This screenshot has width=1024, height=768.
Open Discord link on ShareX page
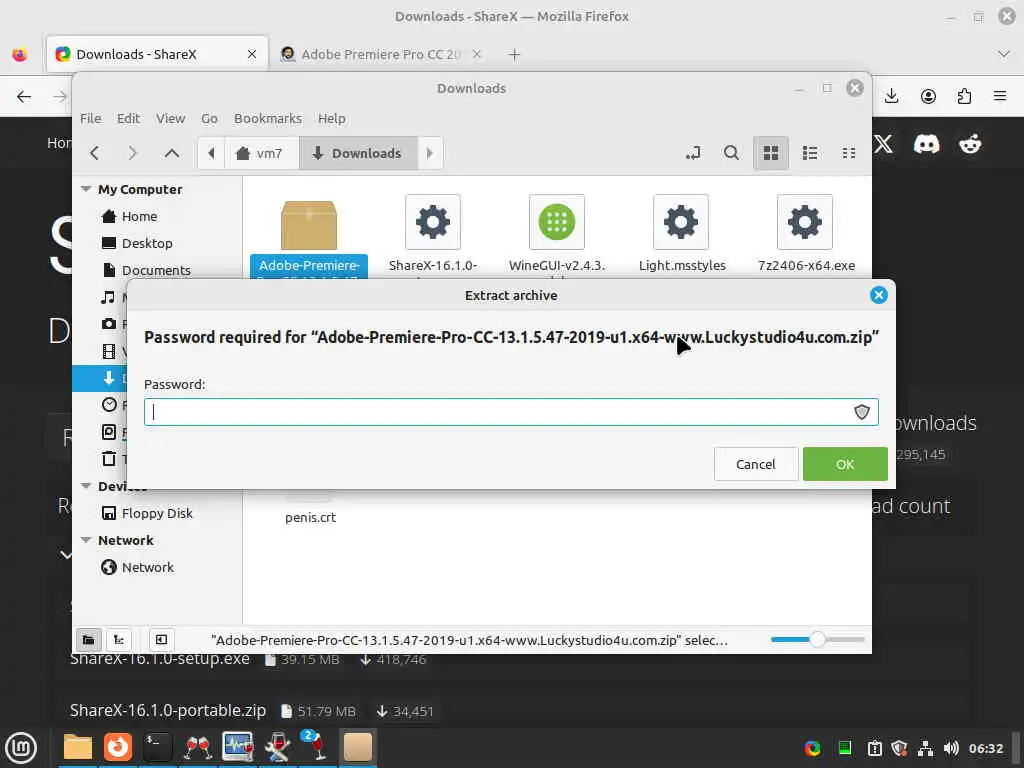926,144
